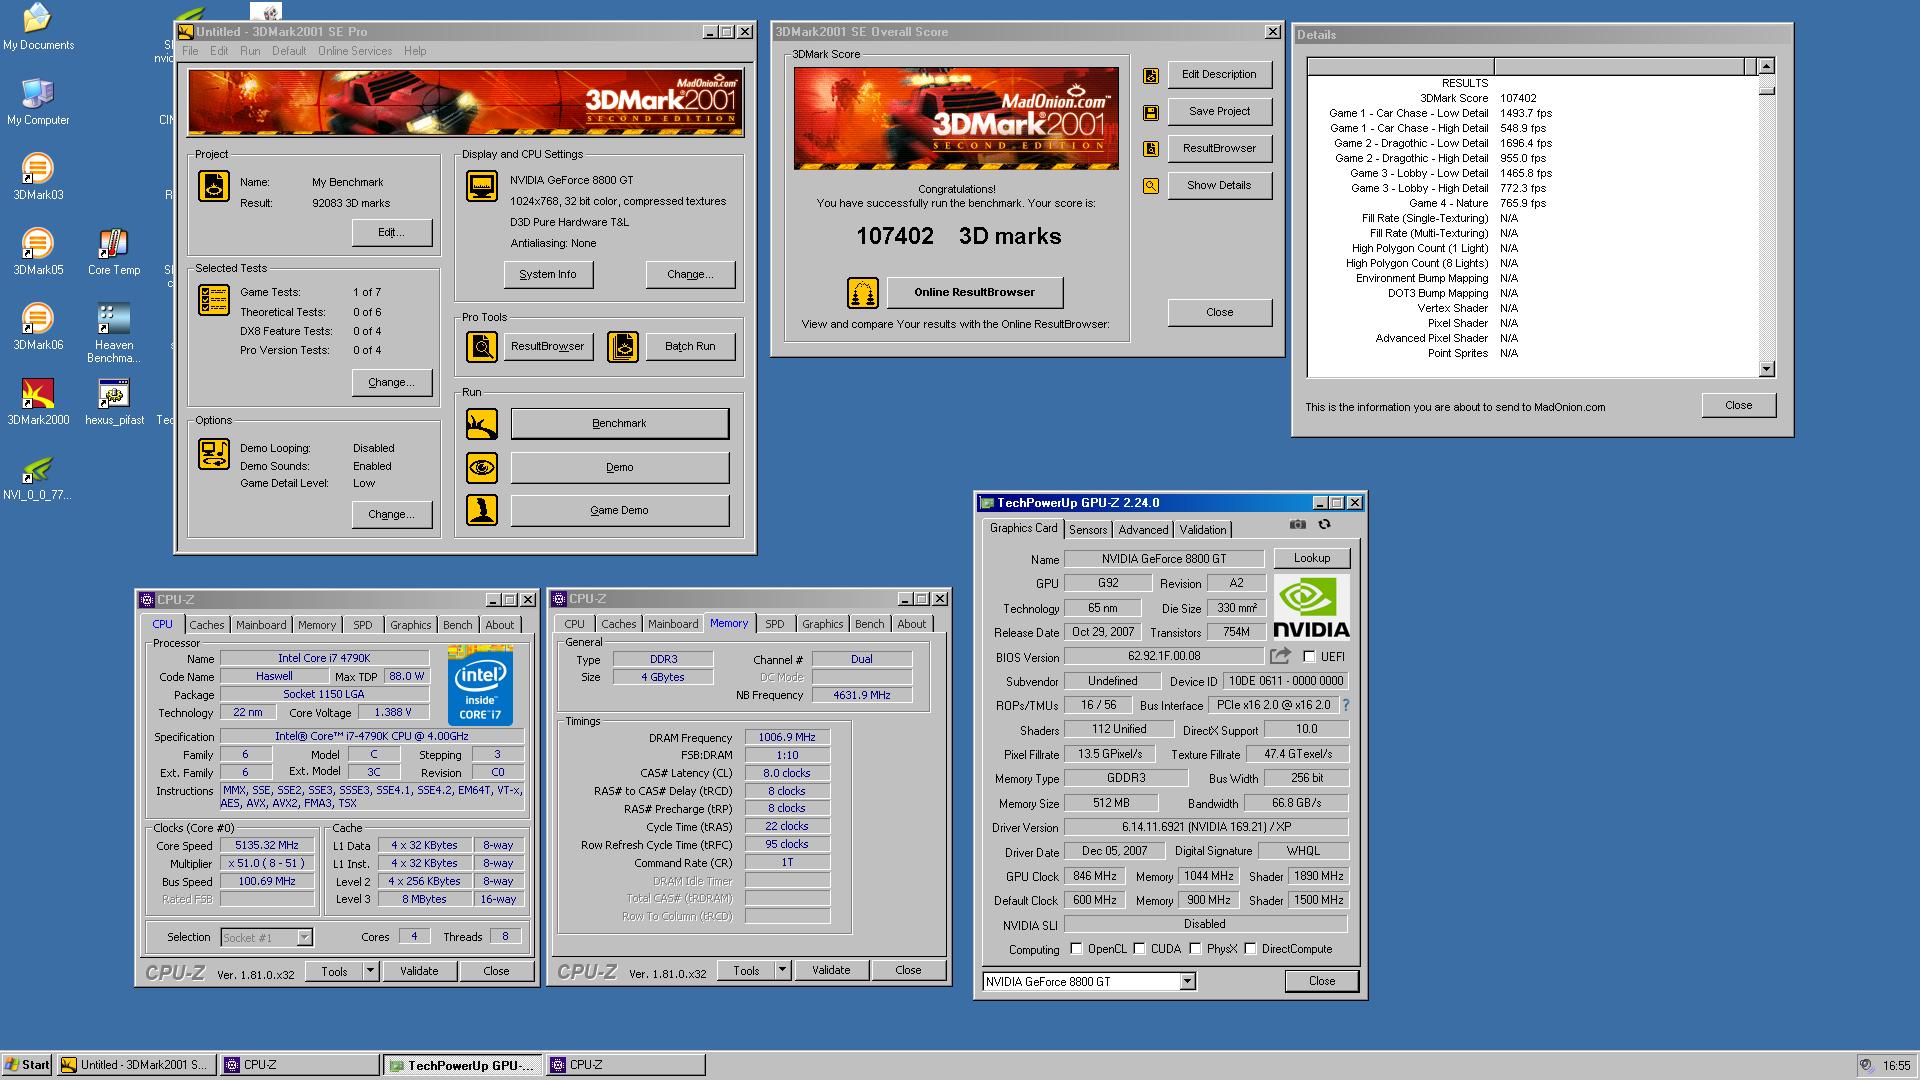Toggle the PhysX checkbox
1920x1080 pixels.
(1195, 949)
